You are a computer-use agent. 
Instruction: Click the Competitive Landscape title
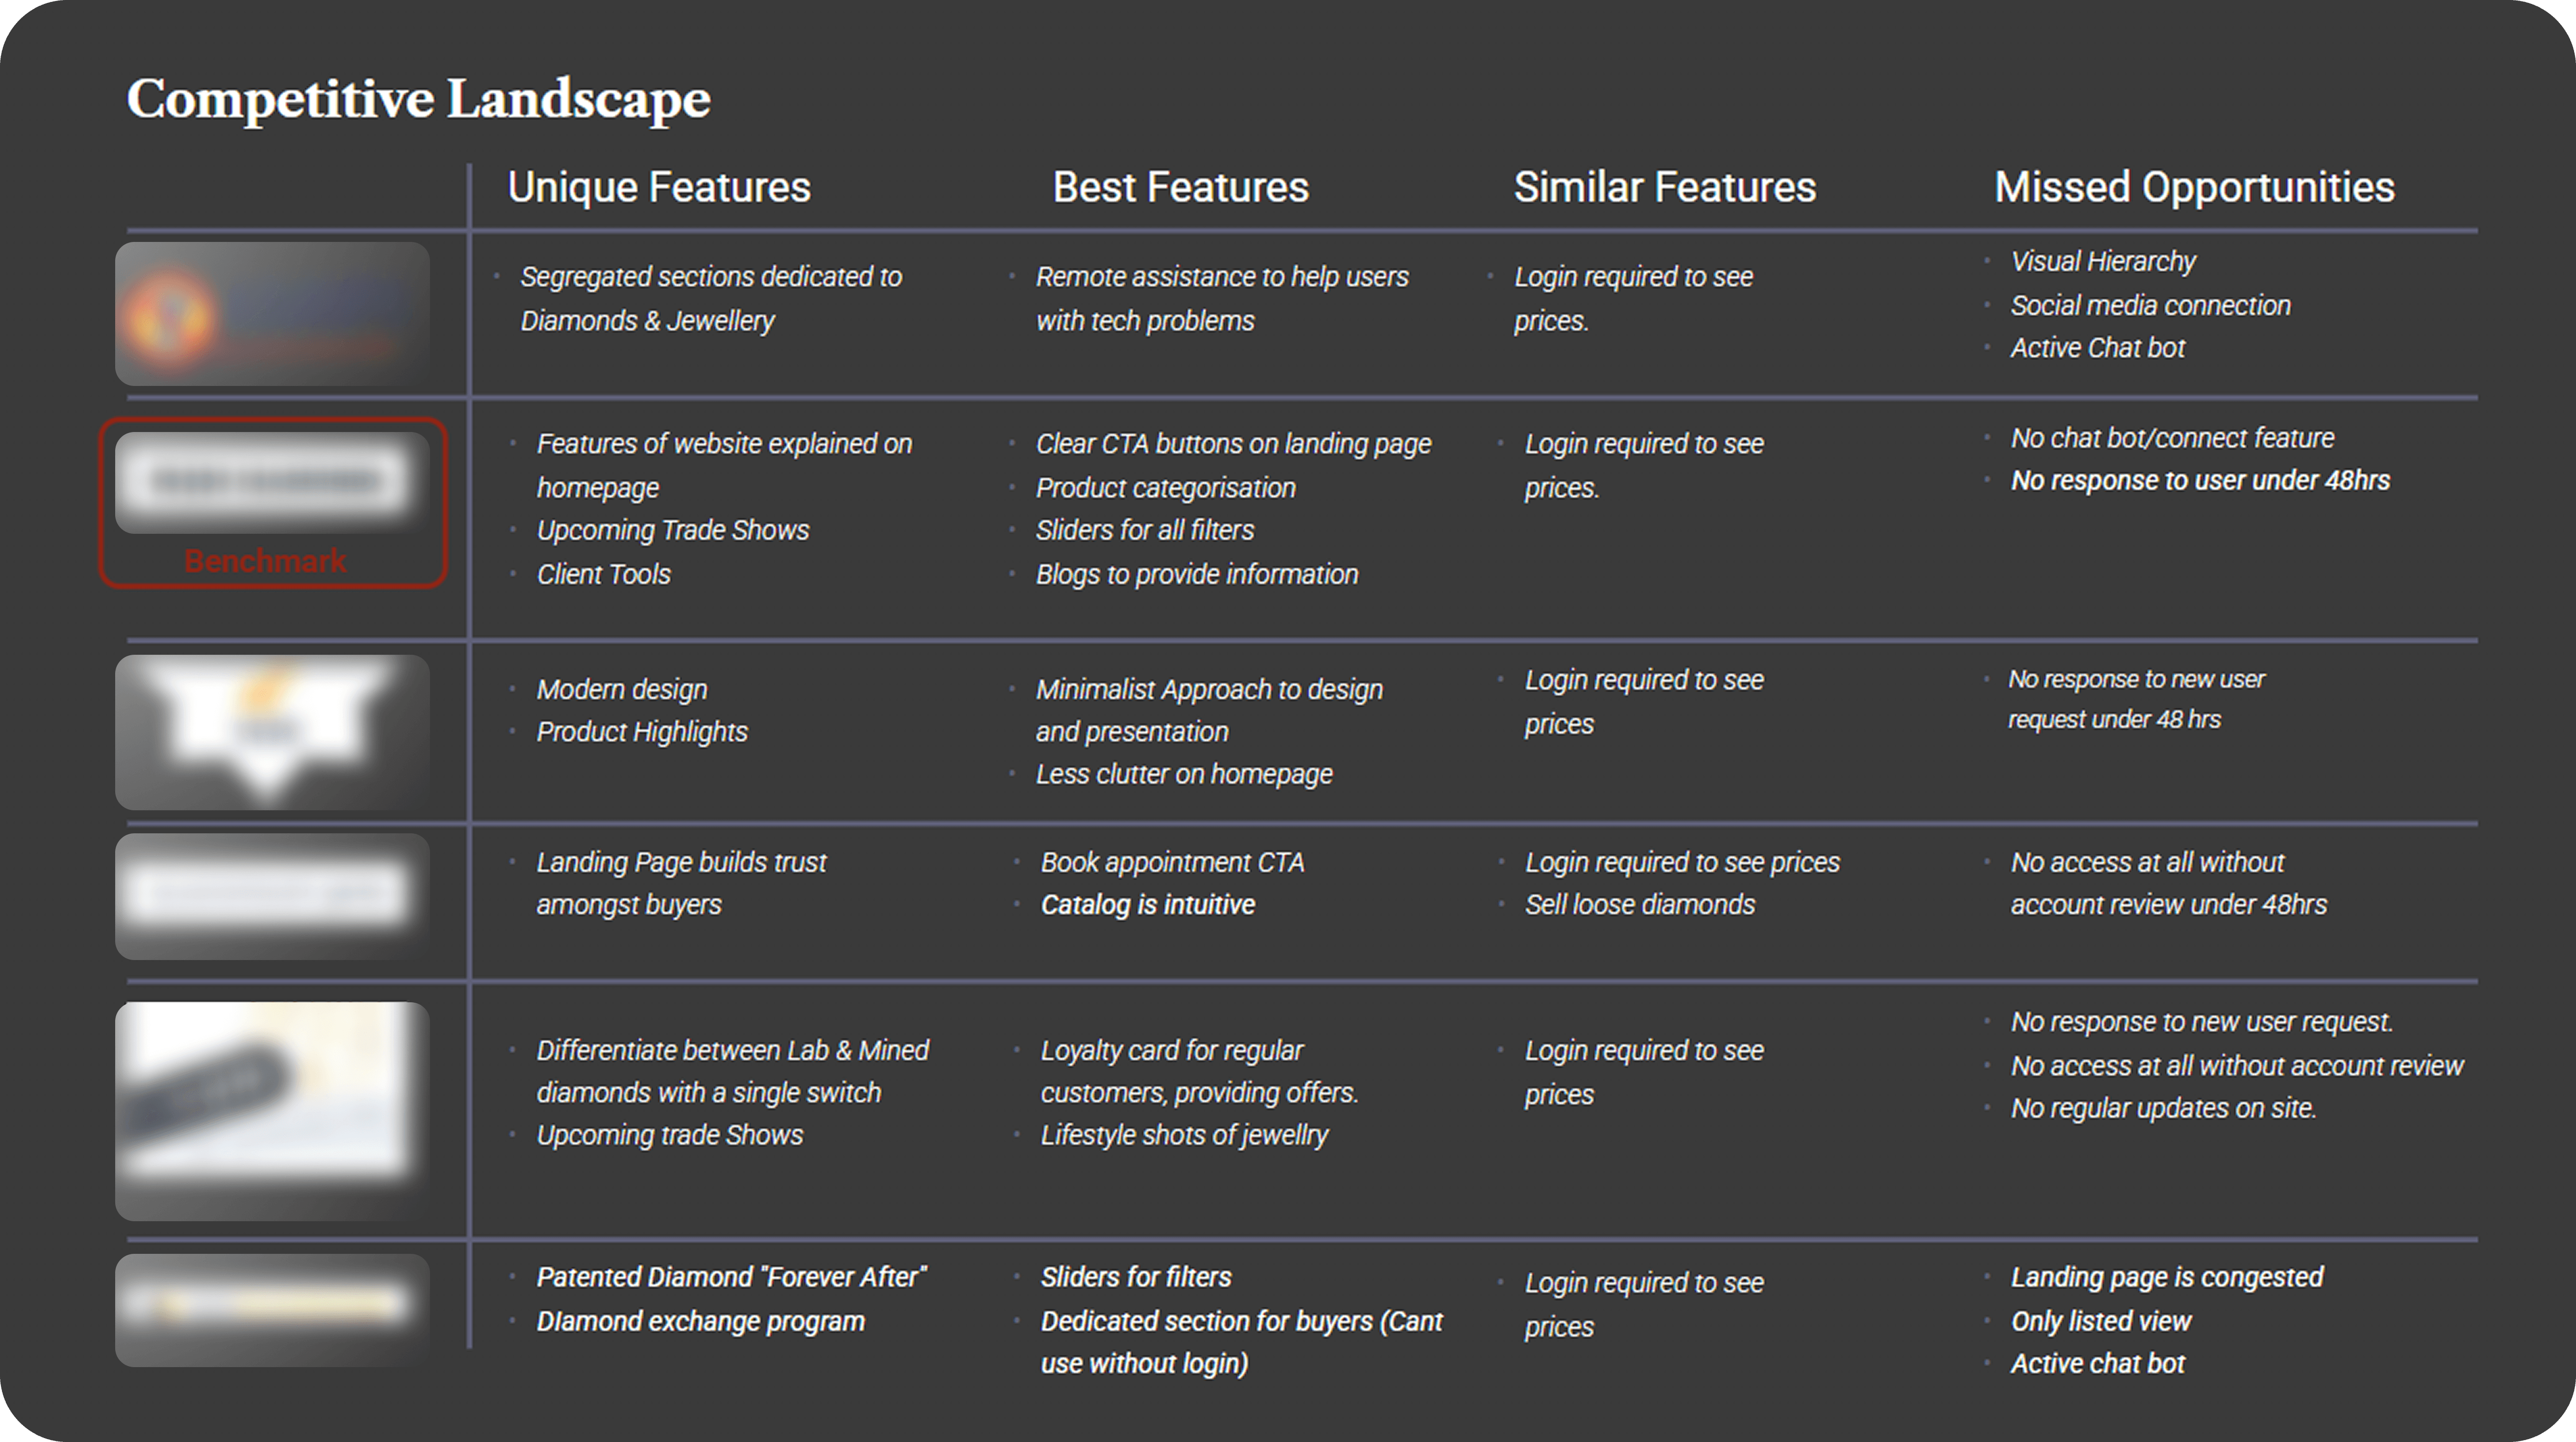click(418, 99)
